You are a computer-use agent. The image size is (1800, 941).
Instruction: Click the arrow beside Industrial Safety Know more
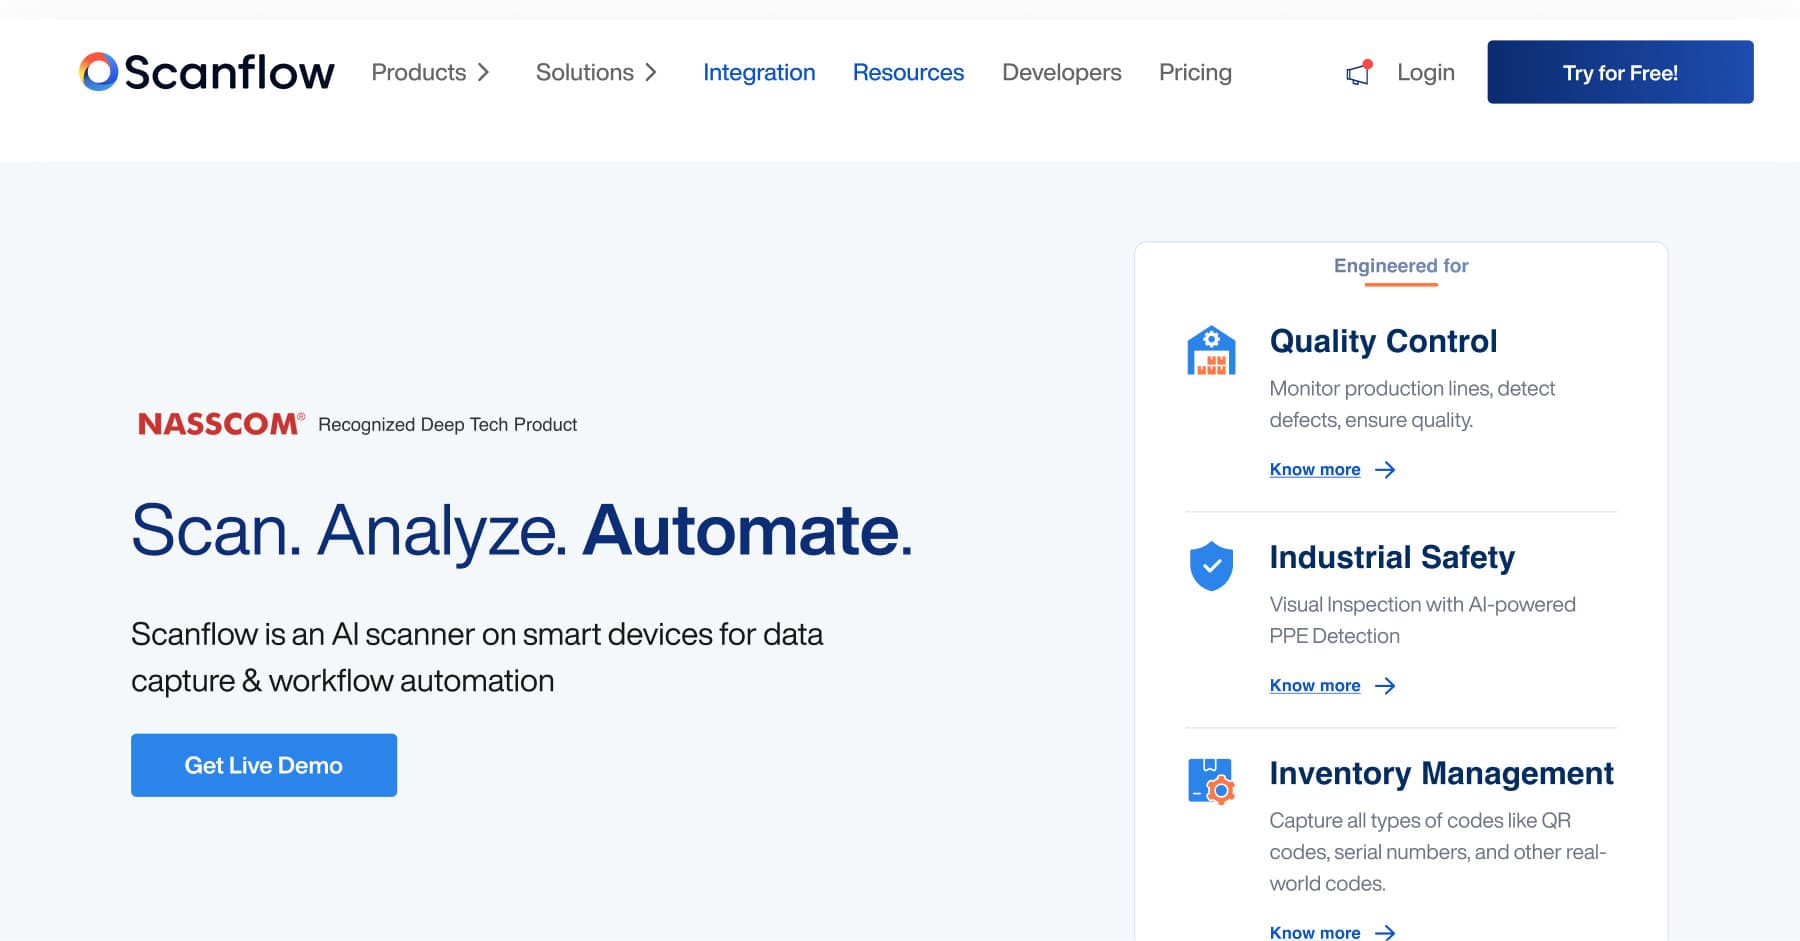[x=1385, y=686]
